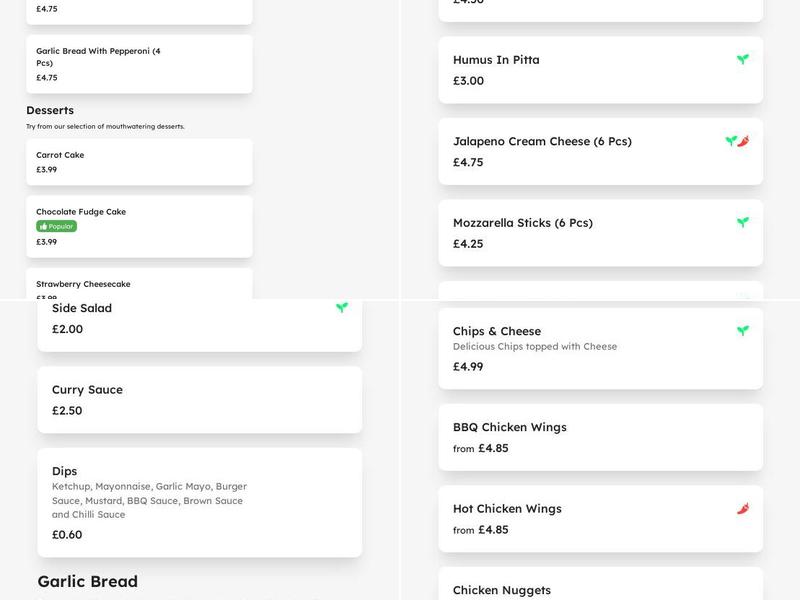Open the BBQ Chicken Wings item

(x=600, y=434)
